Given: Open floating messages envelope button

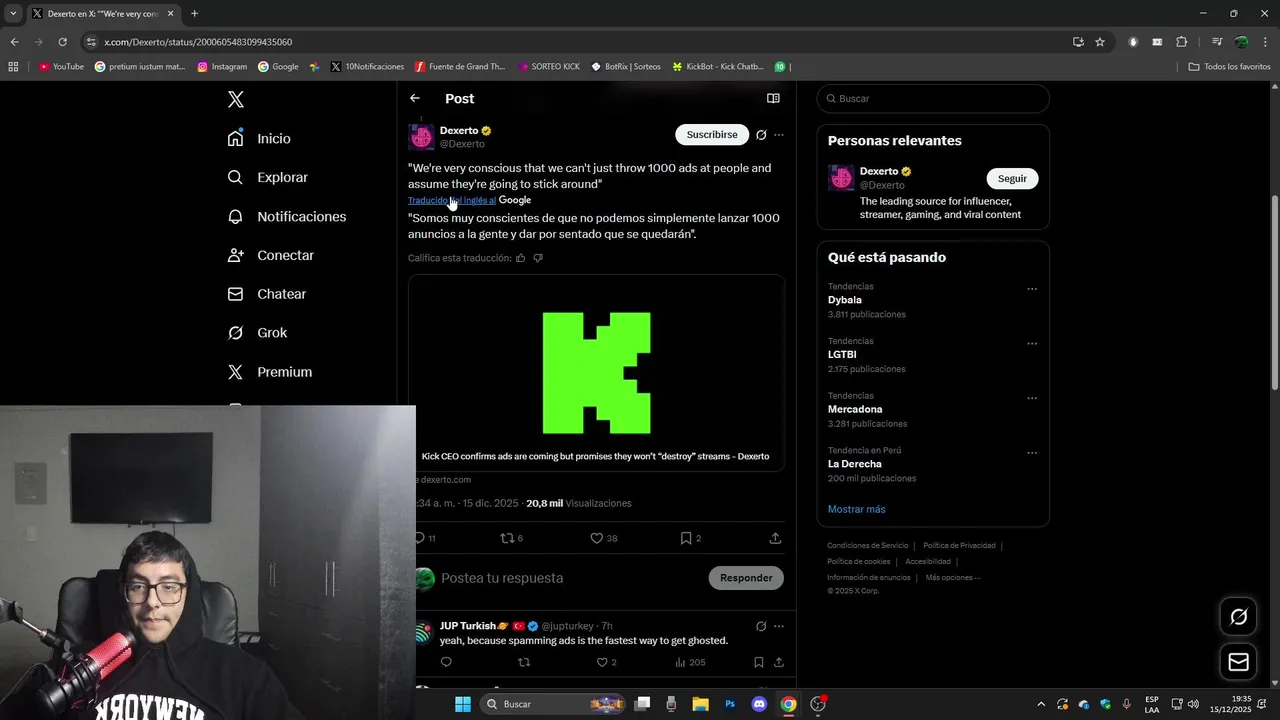Looking at the screenshot, I should click(x=1238, y=662).
